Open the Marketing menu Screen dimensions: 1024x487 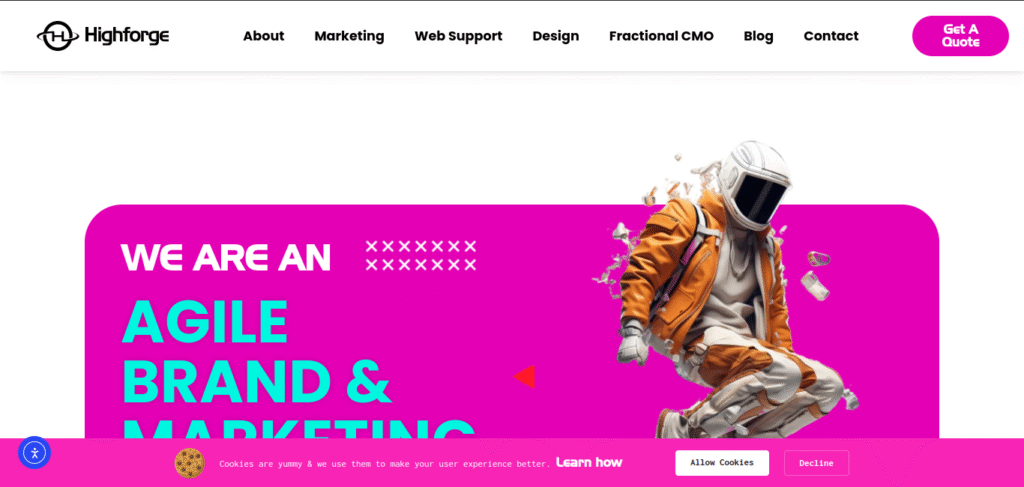349,36
